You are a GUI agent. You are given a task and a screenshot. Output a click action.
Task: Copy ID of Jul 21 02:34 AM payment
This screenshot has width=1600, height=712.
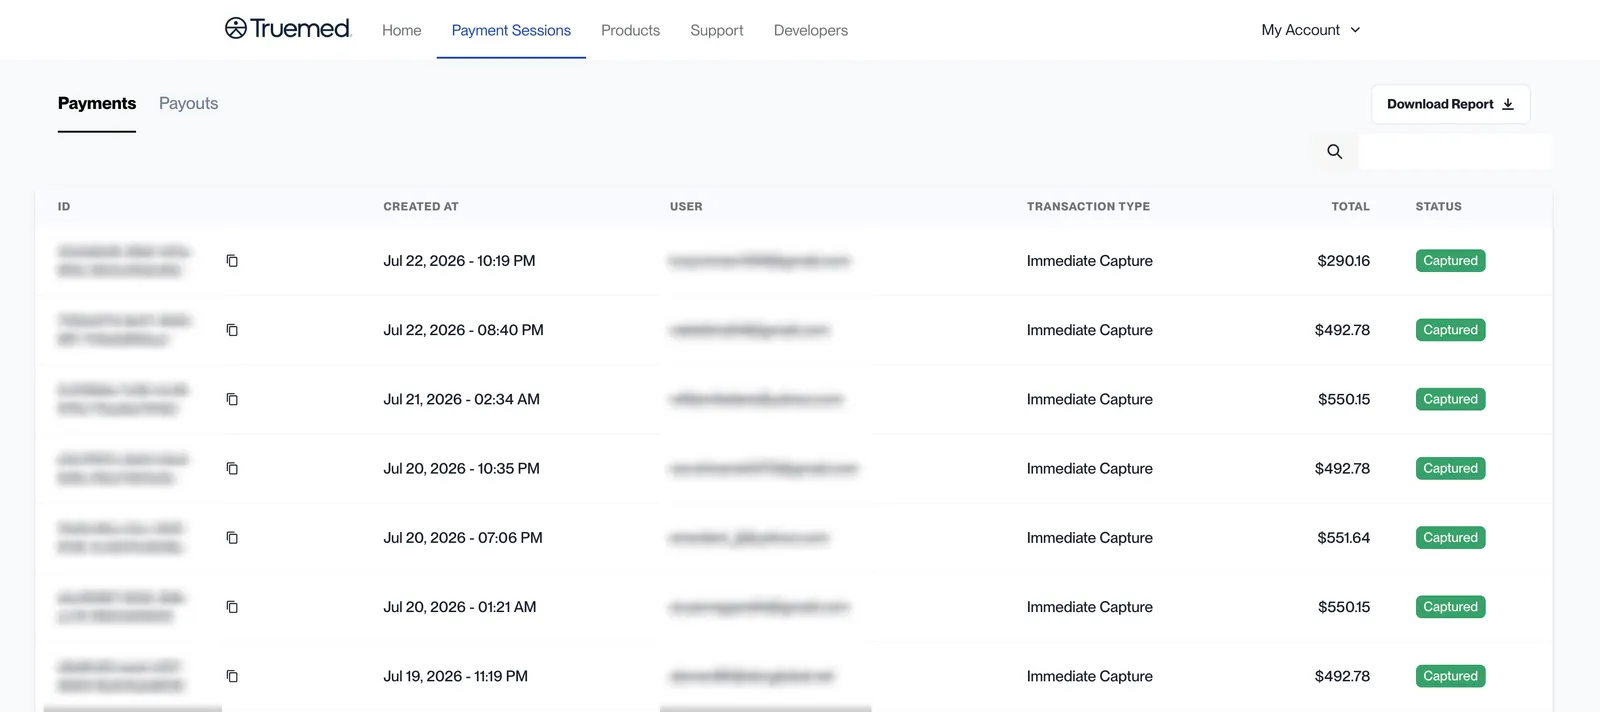232,399
